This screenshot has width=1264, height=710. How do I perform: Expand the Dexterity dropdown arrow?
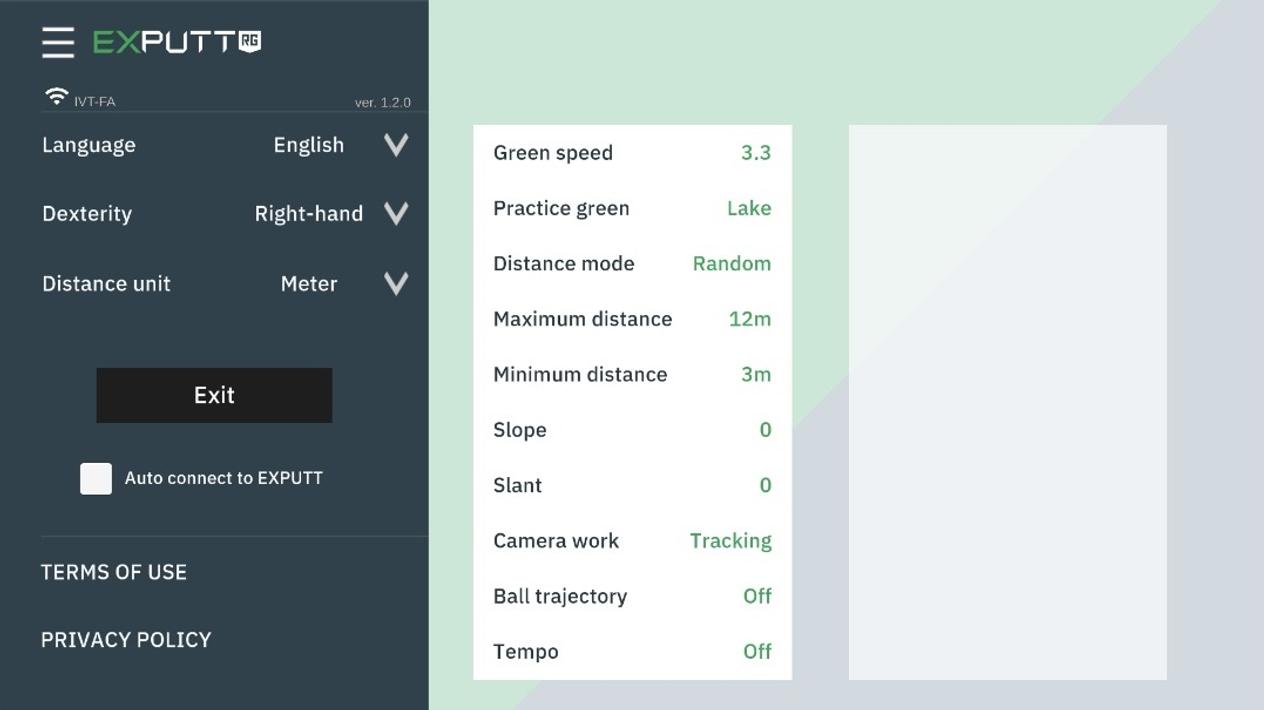click(x=396, y=214)
